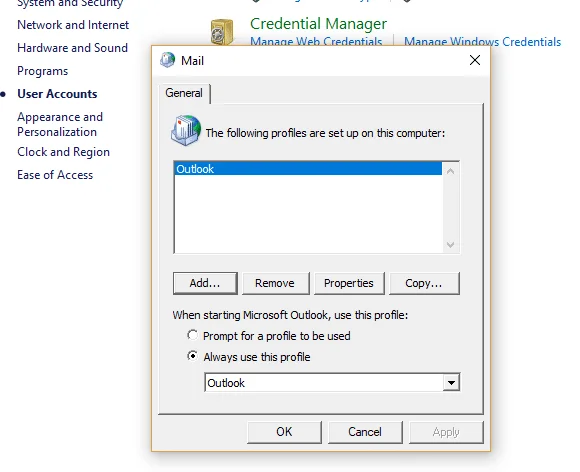Click Cancel in the Mail dialog
This screenshot has height=472, width=580.
click(365, 432)
